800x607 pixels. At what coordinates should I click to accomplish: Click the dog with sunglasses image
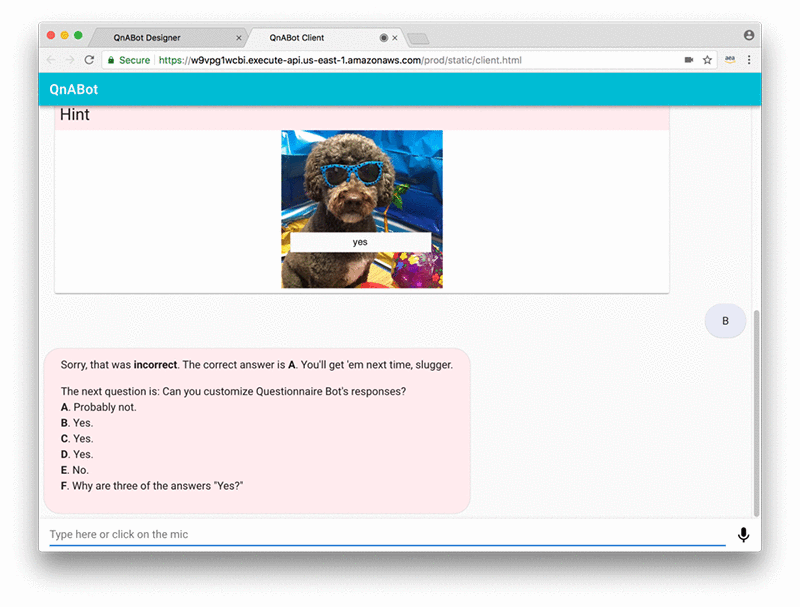tap(362, 209)
